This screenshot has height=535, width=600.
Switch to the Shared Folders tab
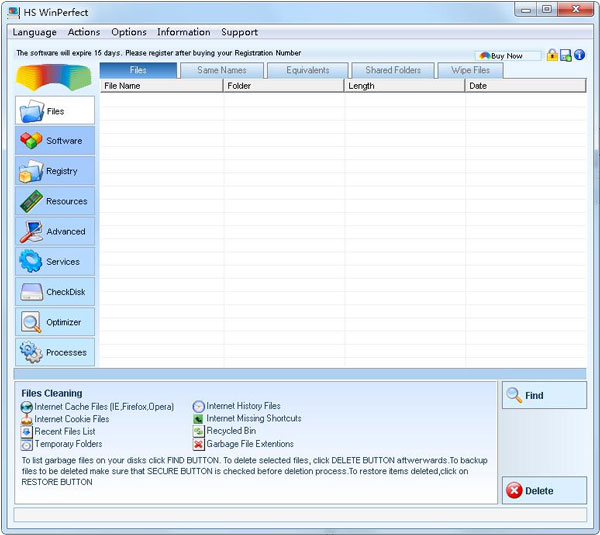tap(393, 70)
